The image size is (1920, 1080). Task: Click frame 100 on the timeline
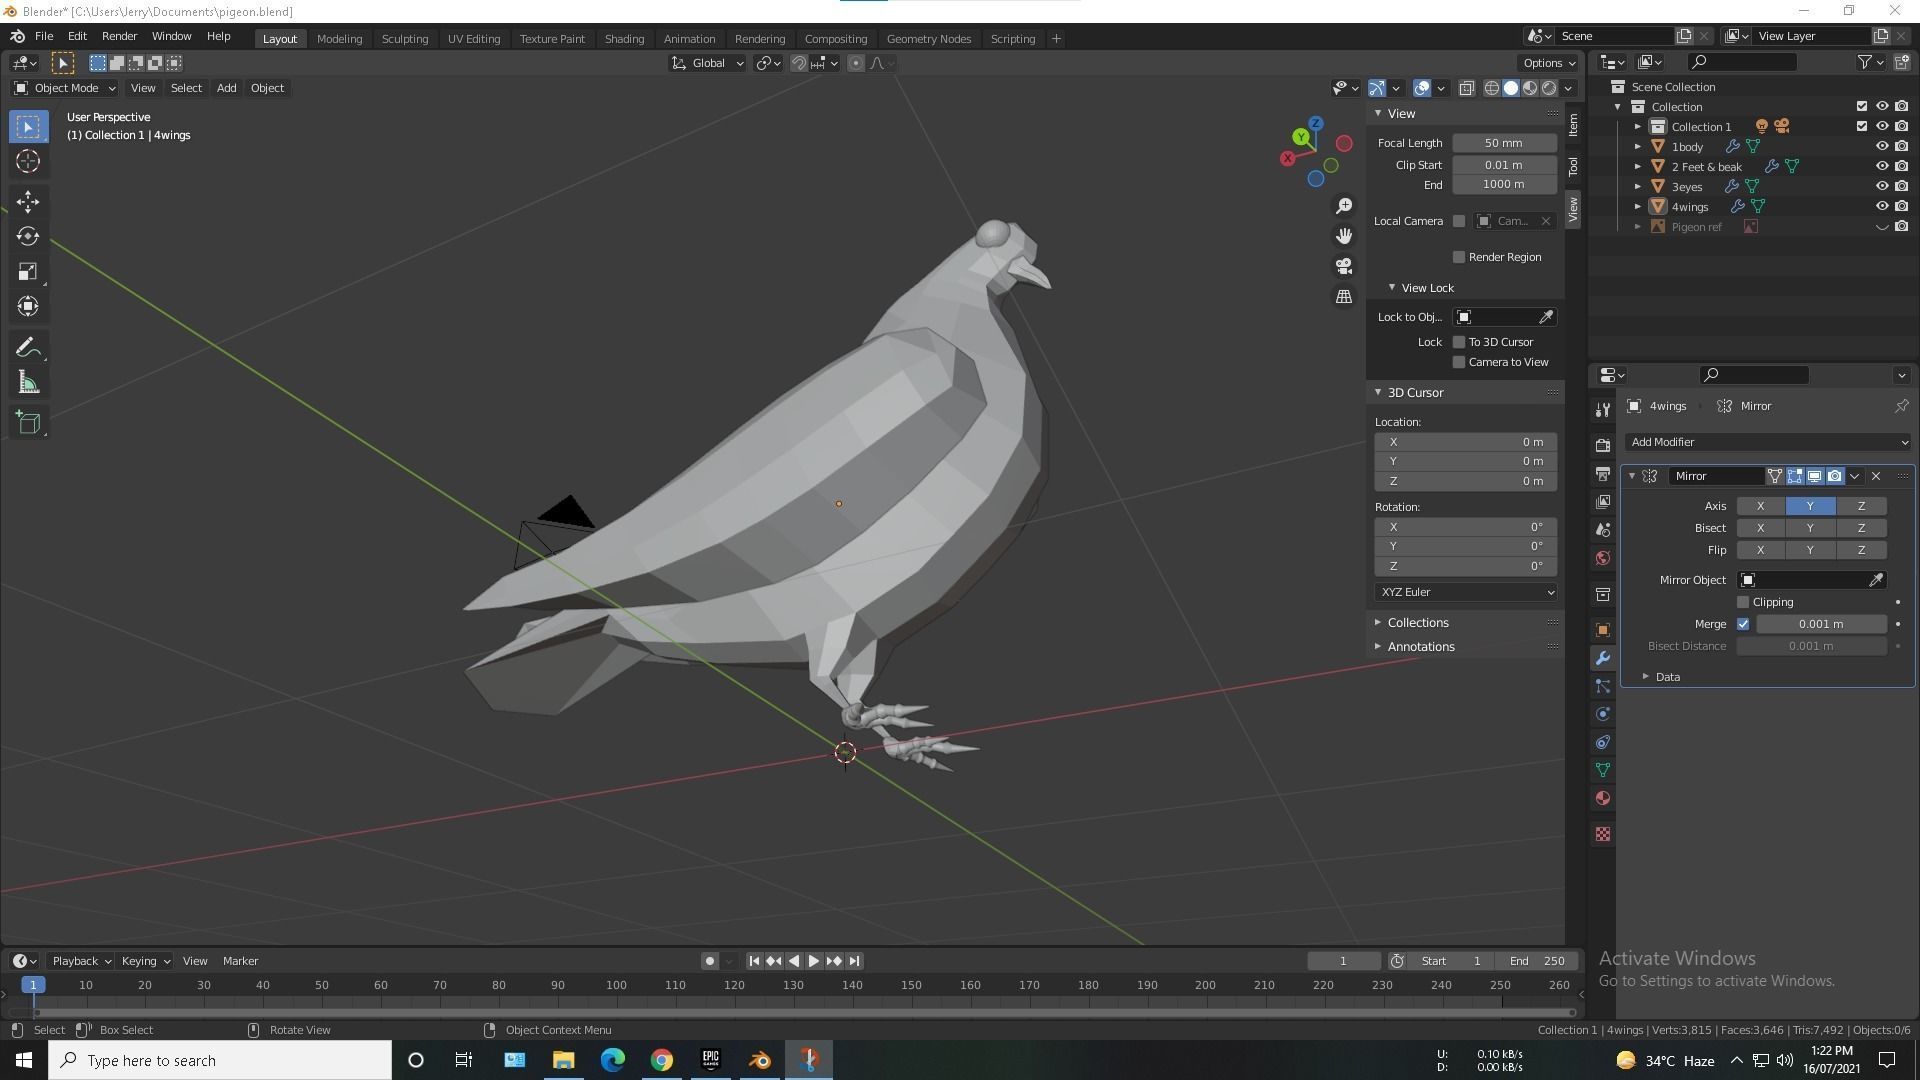coord(617,986)
